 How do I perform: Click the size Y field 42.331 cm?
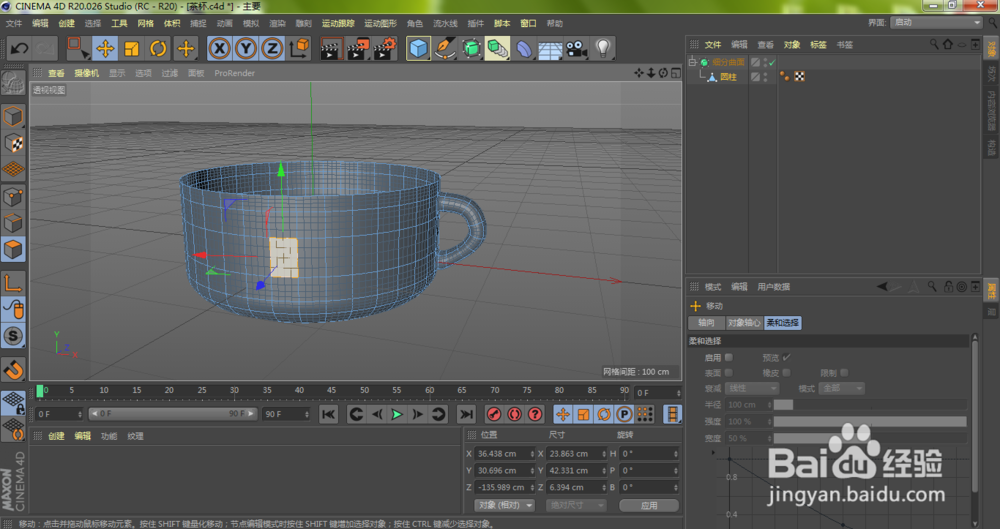tap(577, 470)
